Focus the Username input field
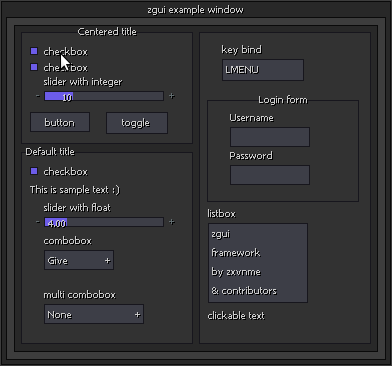Viewport: 392px width, 366px height. (270, 137)
